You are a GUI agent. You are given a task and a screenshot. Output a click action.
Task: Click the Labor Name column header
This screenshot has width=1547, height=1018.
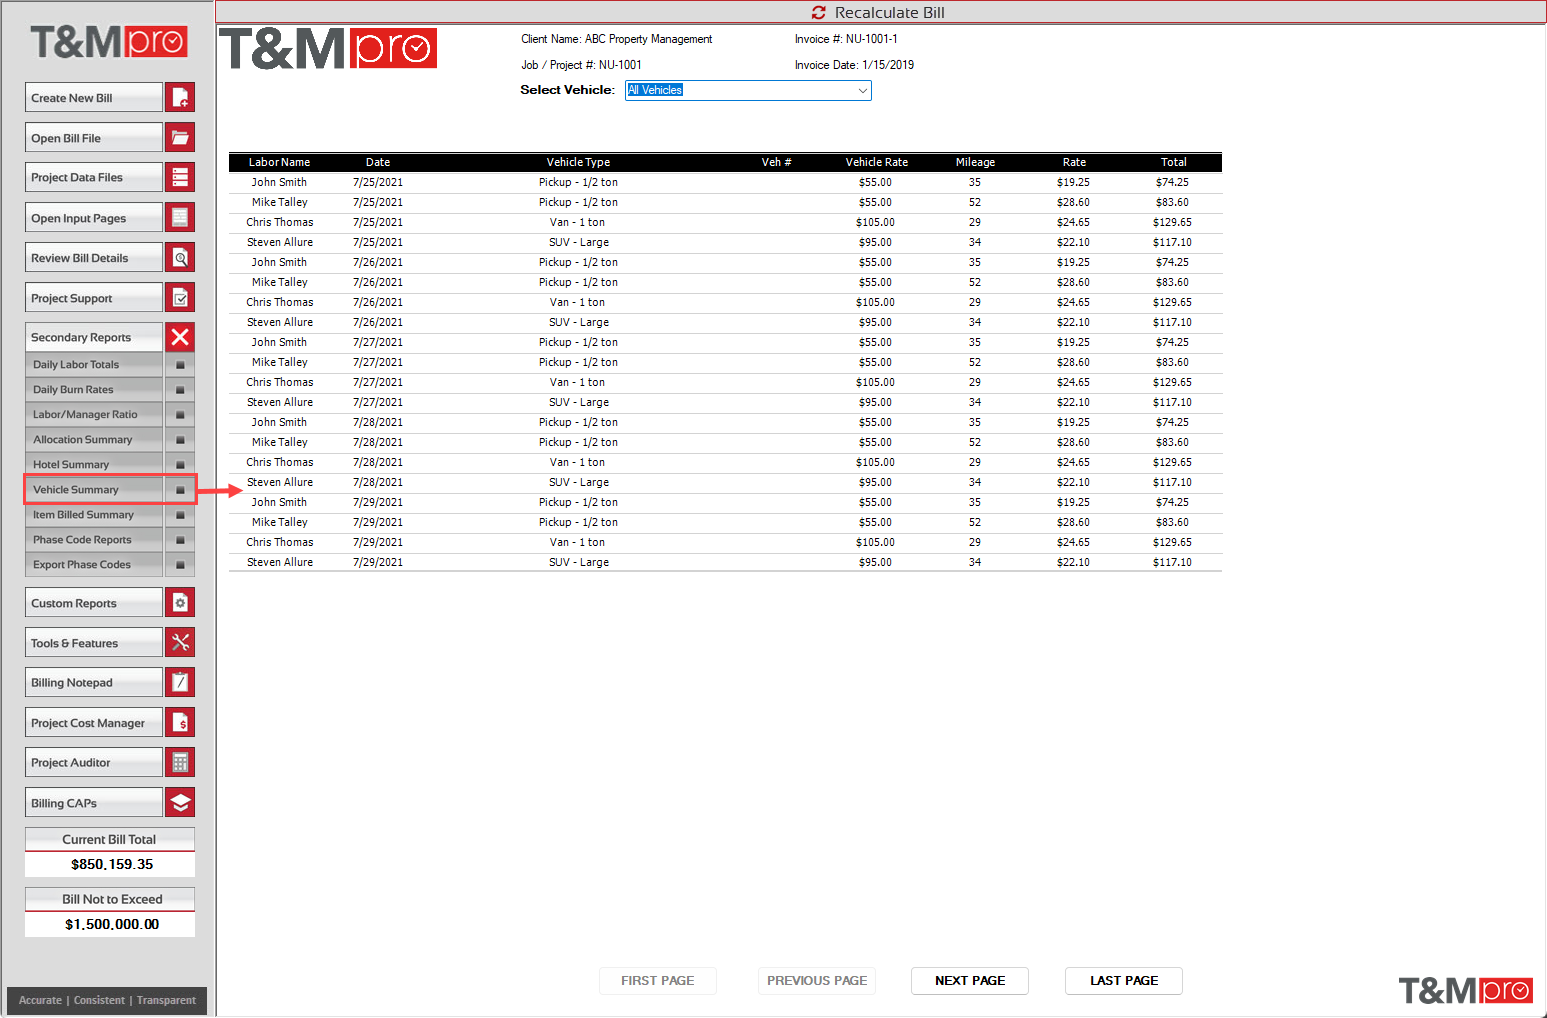pyautogui.click(x=279, y=162)
